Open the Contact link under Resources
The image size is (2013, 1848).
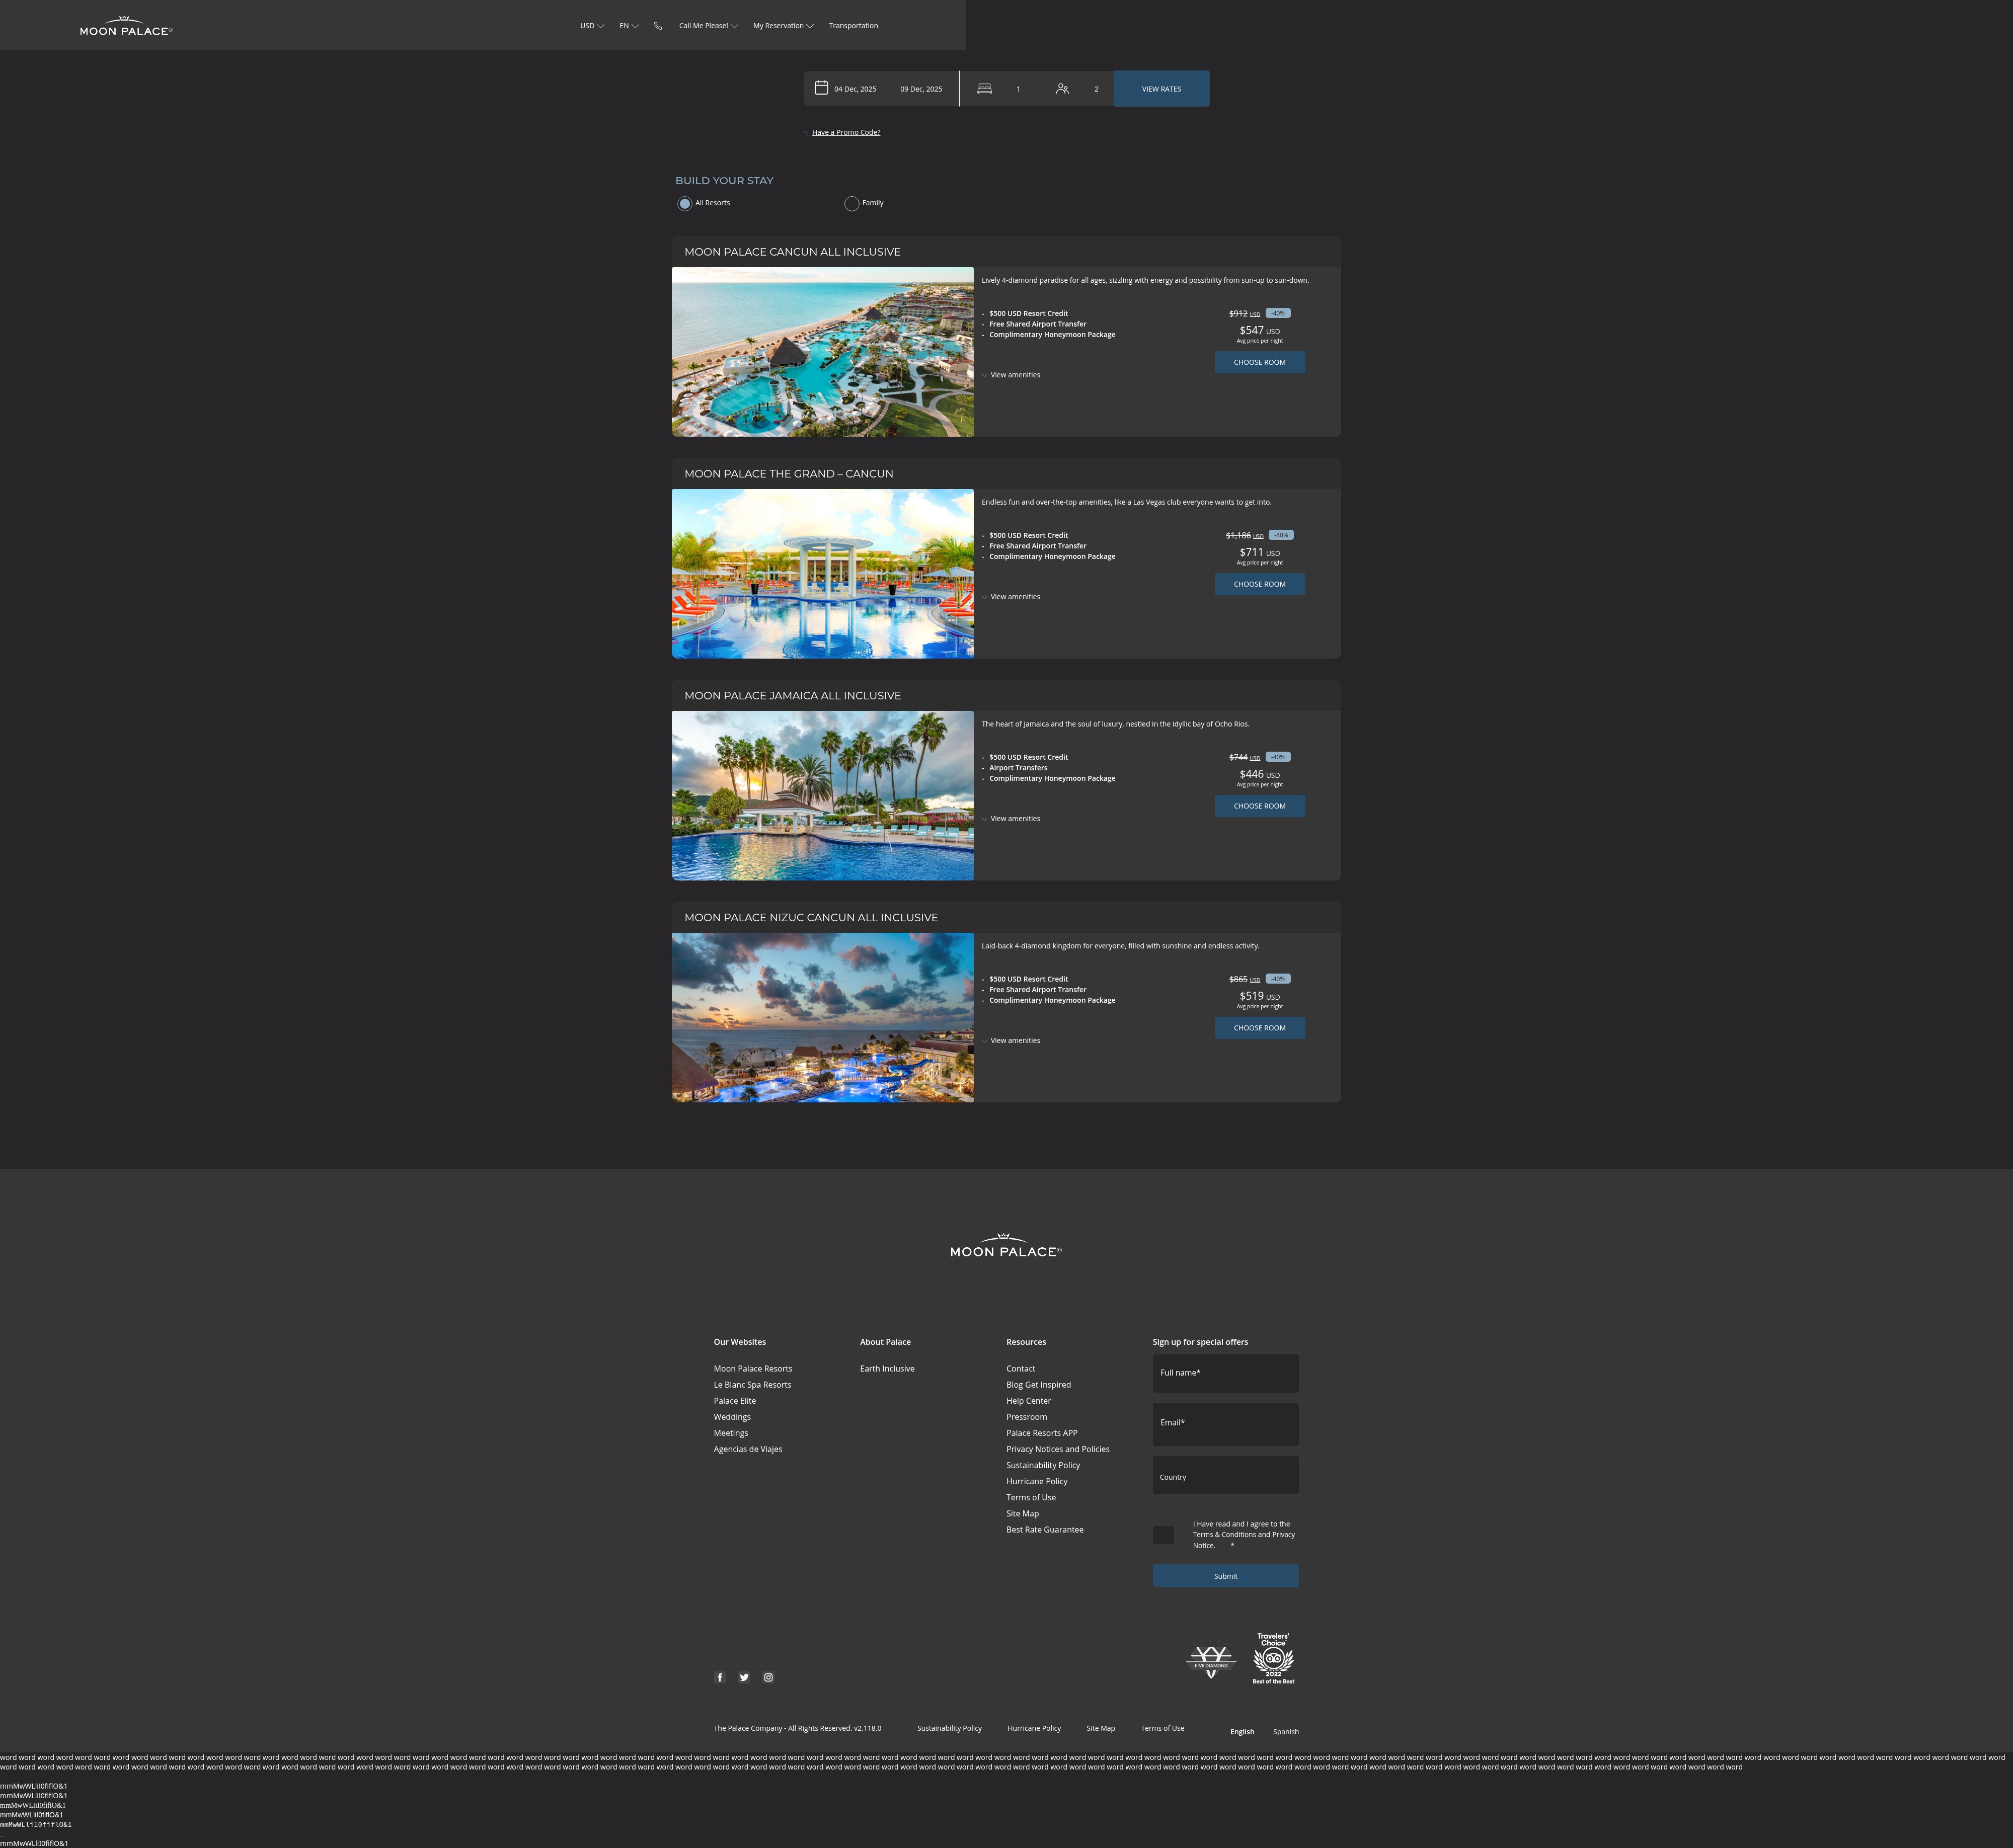[1021, 1369]
